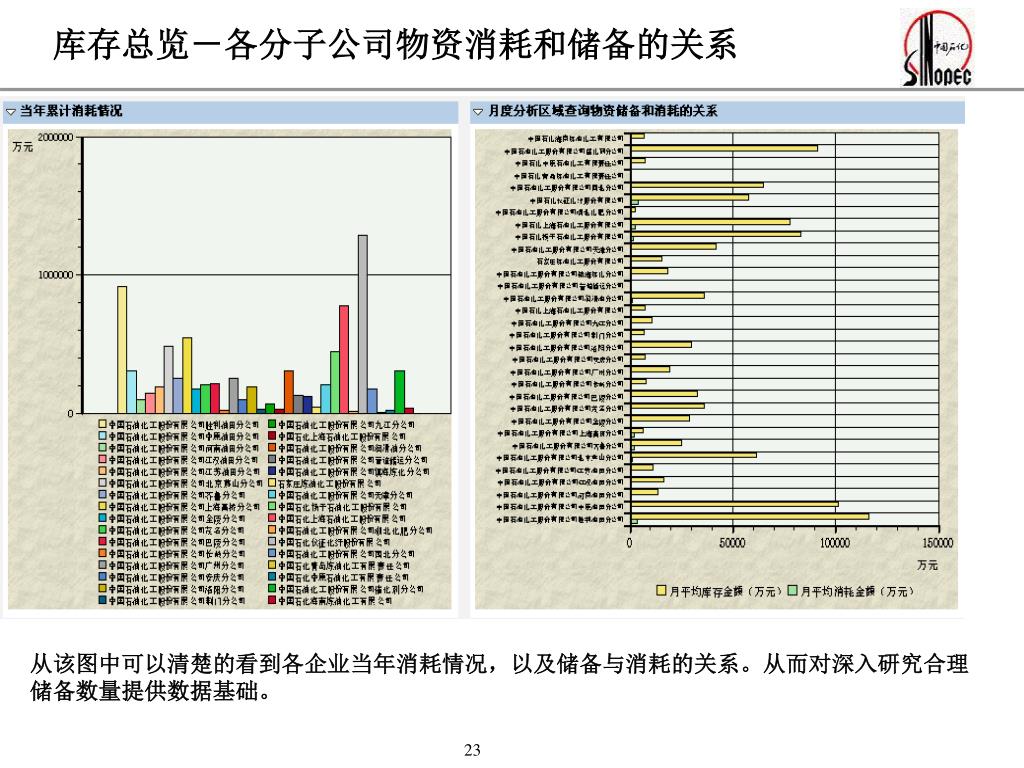
Task: Select the 金陵分公司 cyan legend swatch
Action: pos(103,519)
